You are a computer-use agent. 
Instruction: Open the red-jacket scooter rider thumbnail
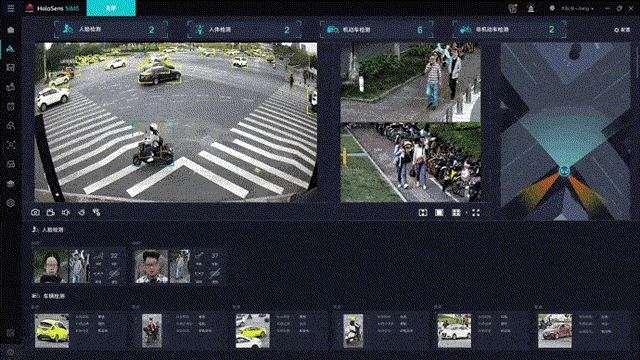[x=152, y=331]
